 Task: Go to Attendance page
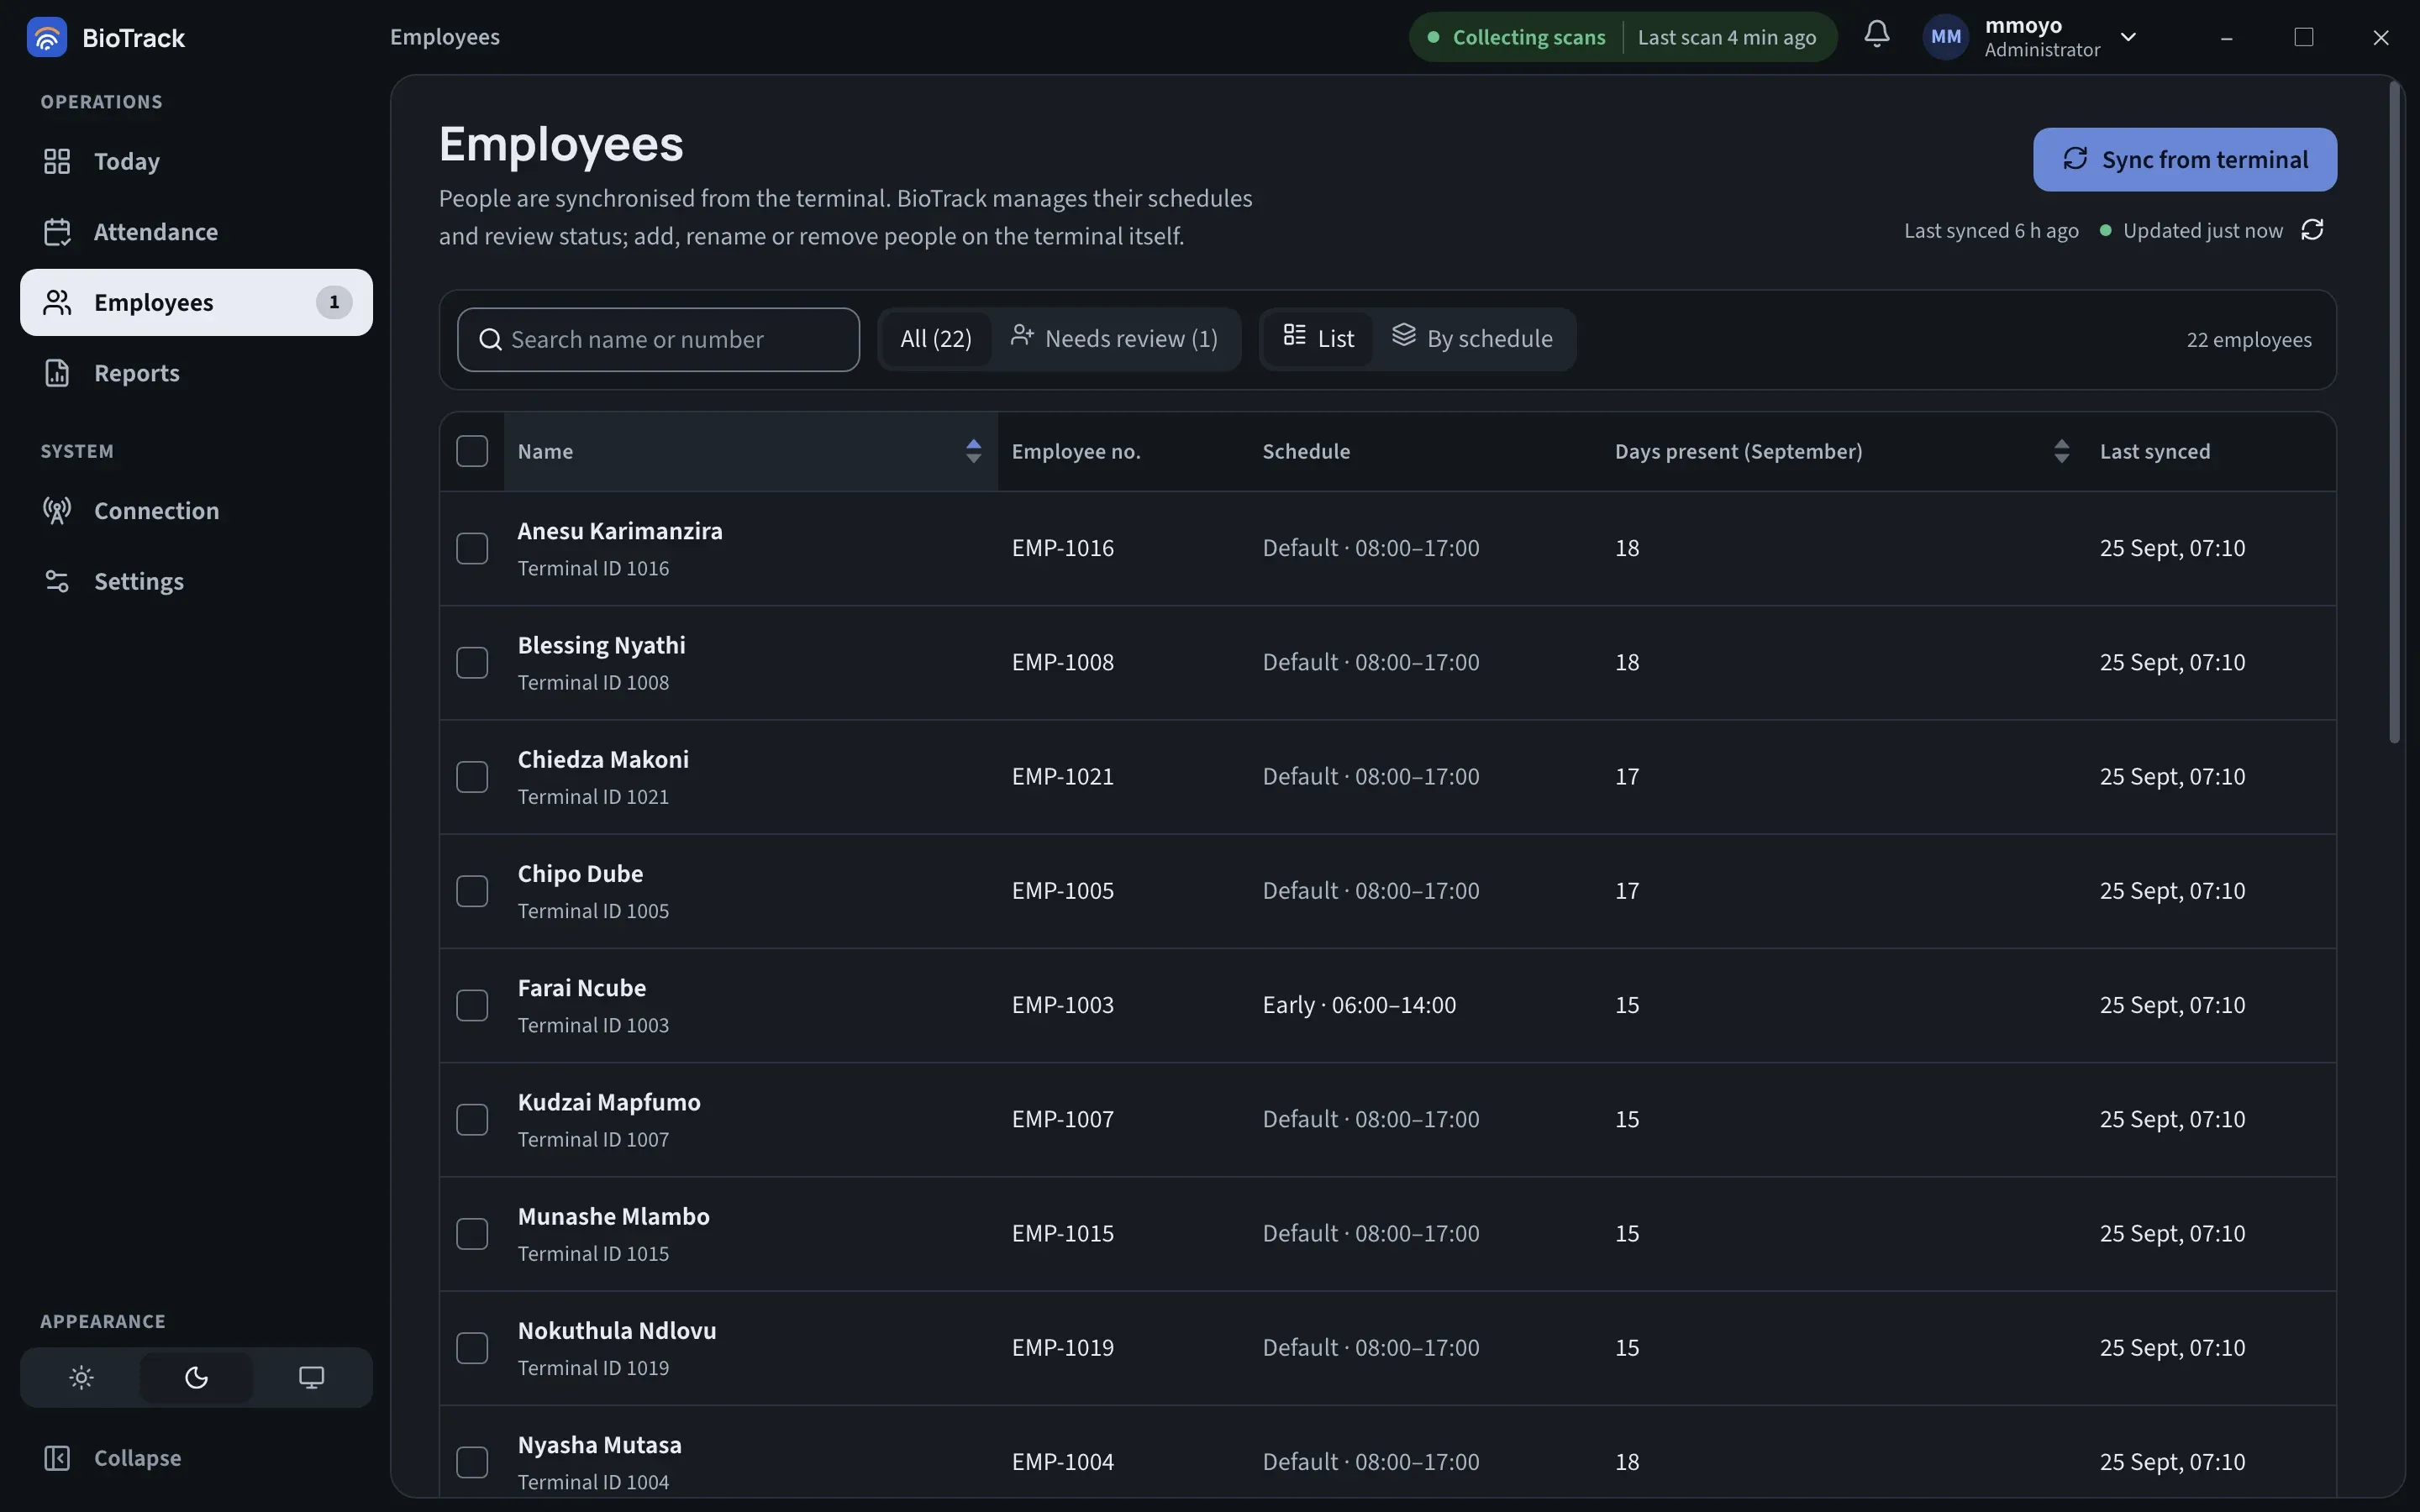pos(196,231)
